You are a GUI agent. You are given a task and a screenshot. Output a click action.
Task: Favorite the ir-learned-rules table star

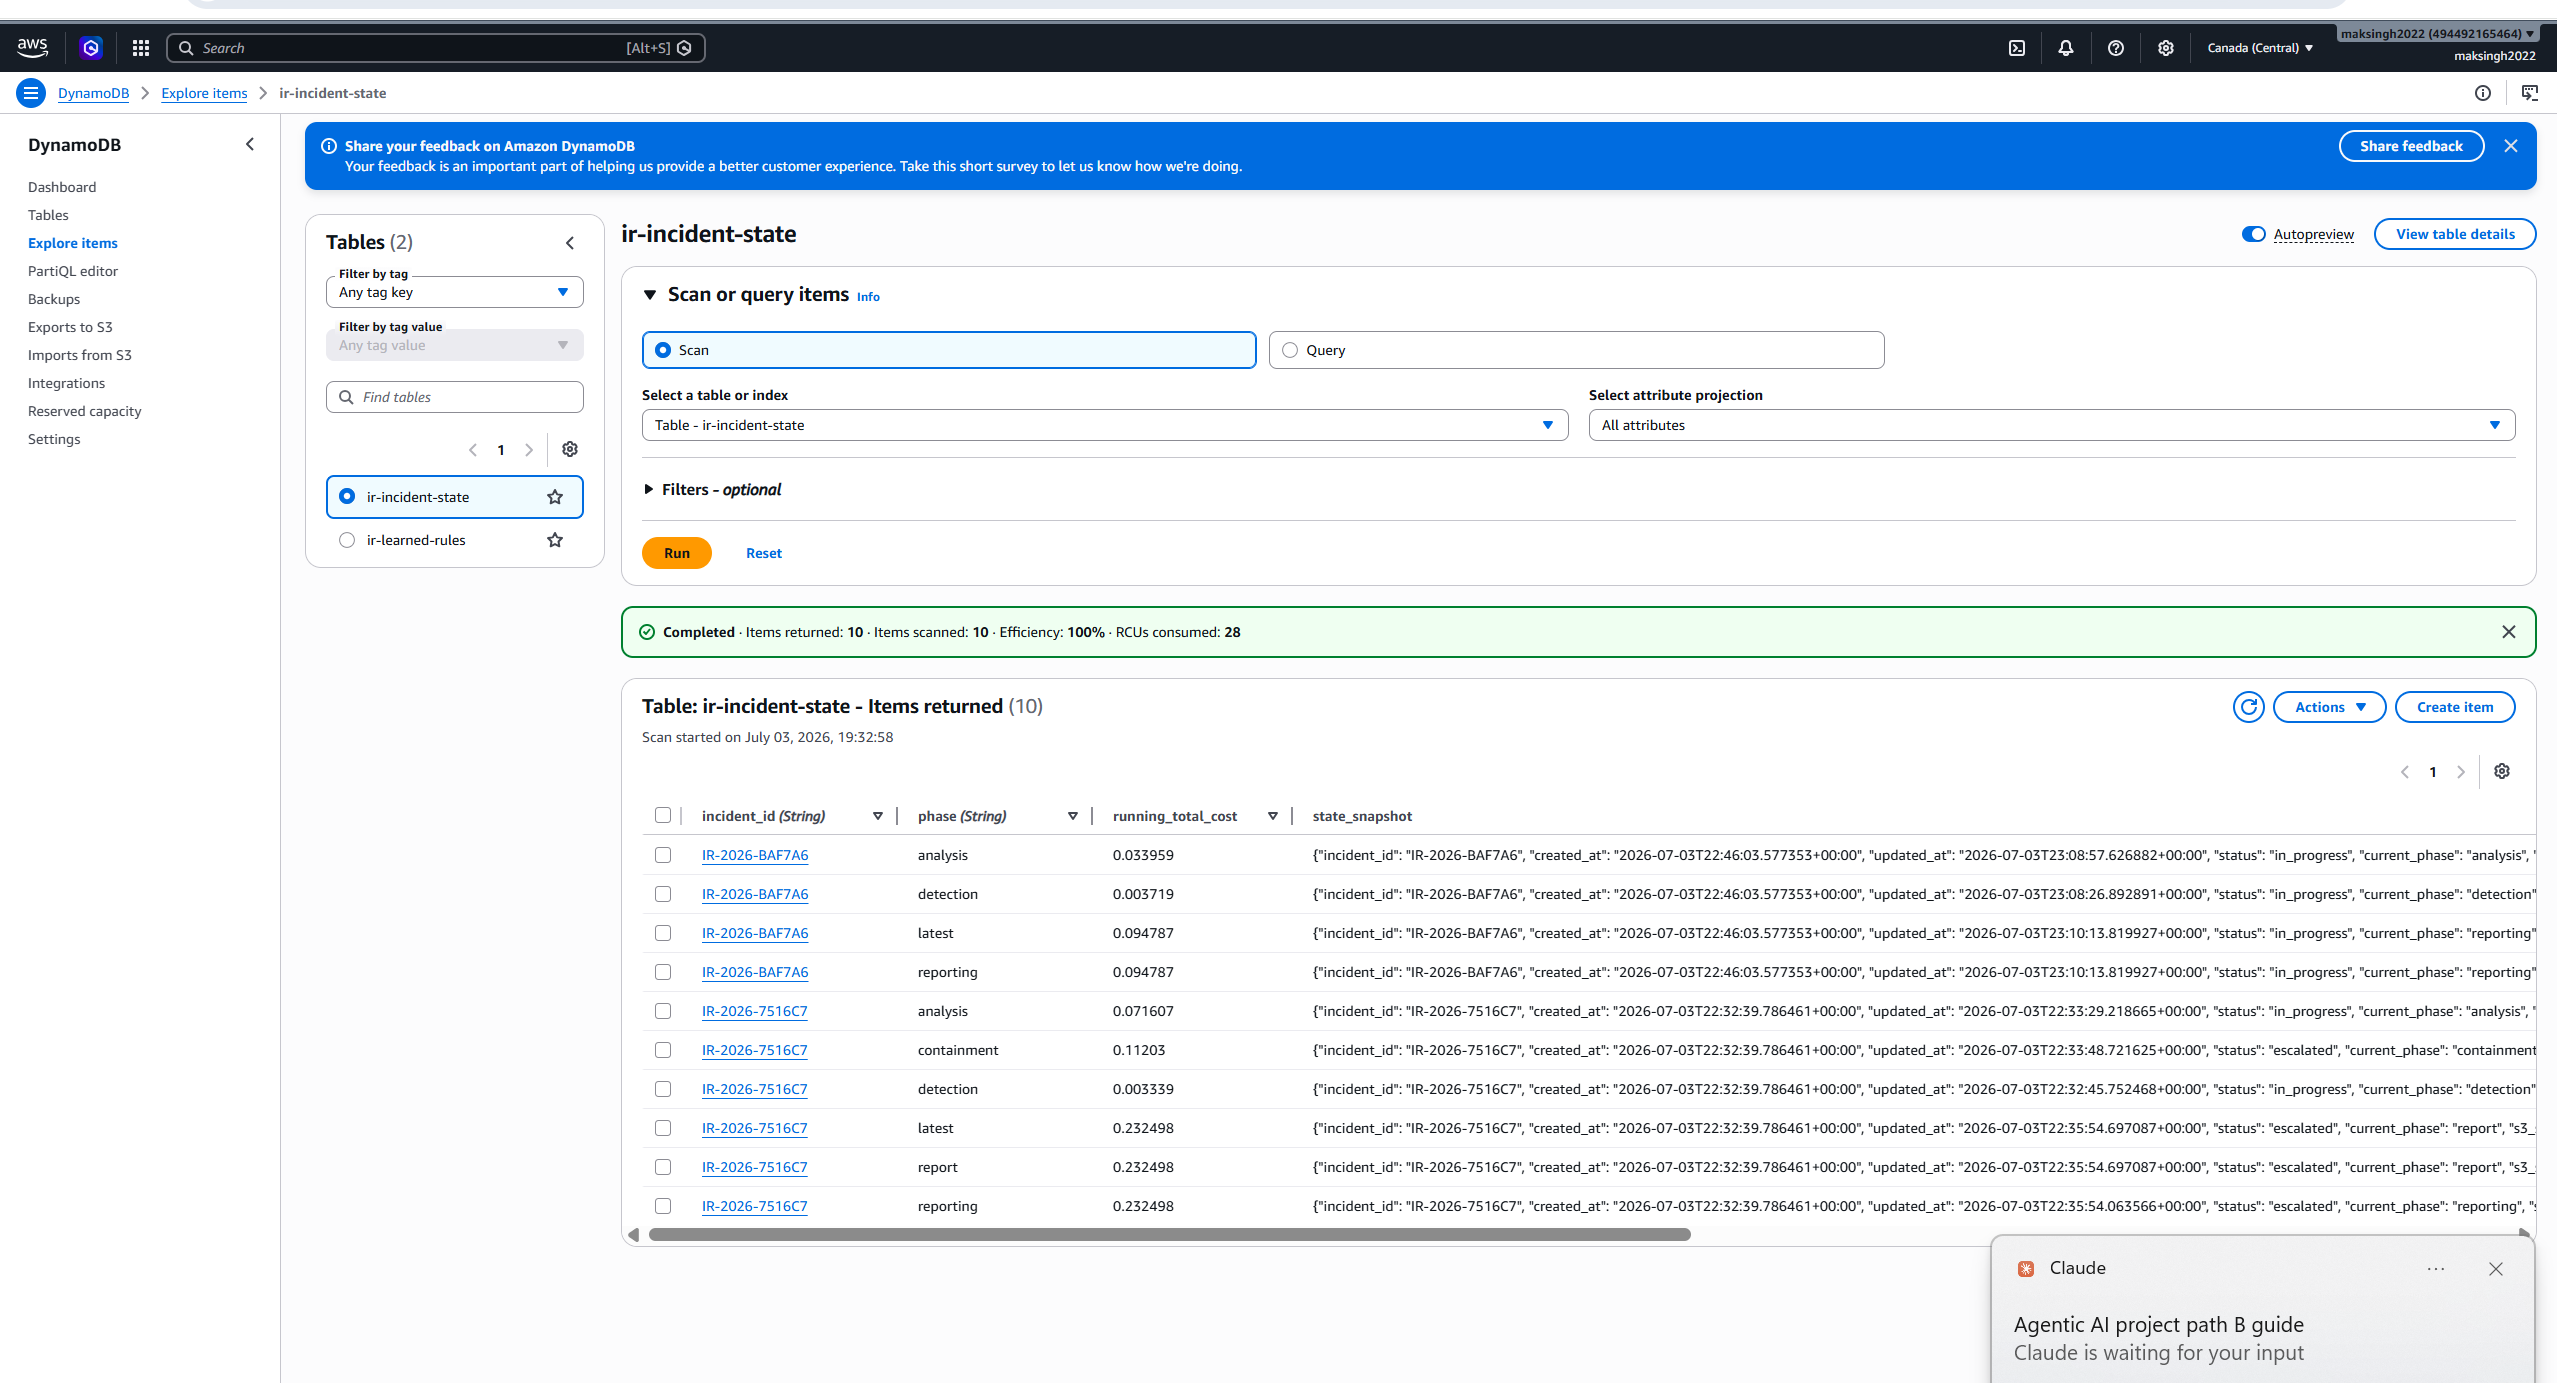tap(555, 540)
